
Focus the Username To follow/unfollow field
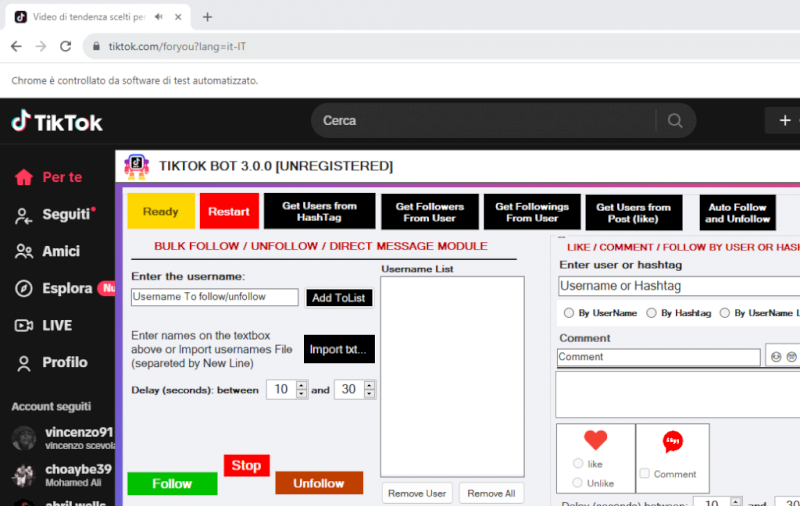tap(214, 297)
